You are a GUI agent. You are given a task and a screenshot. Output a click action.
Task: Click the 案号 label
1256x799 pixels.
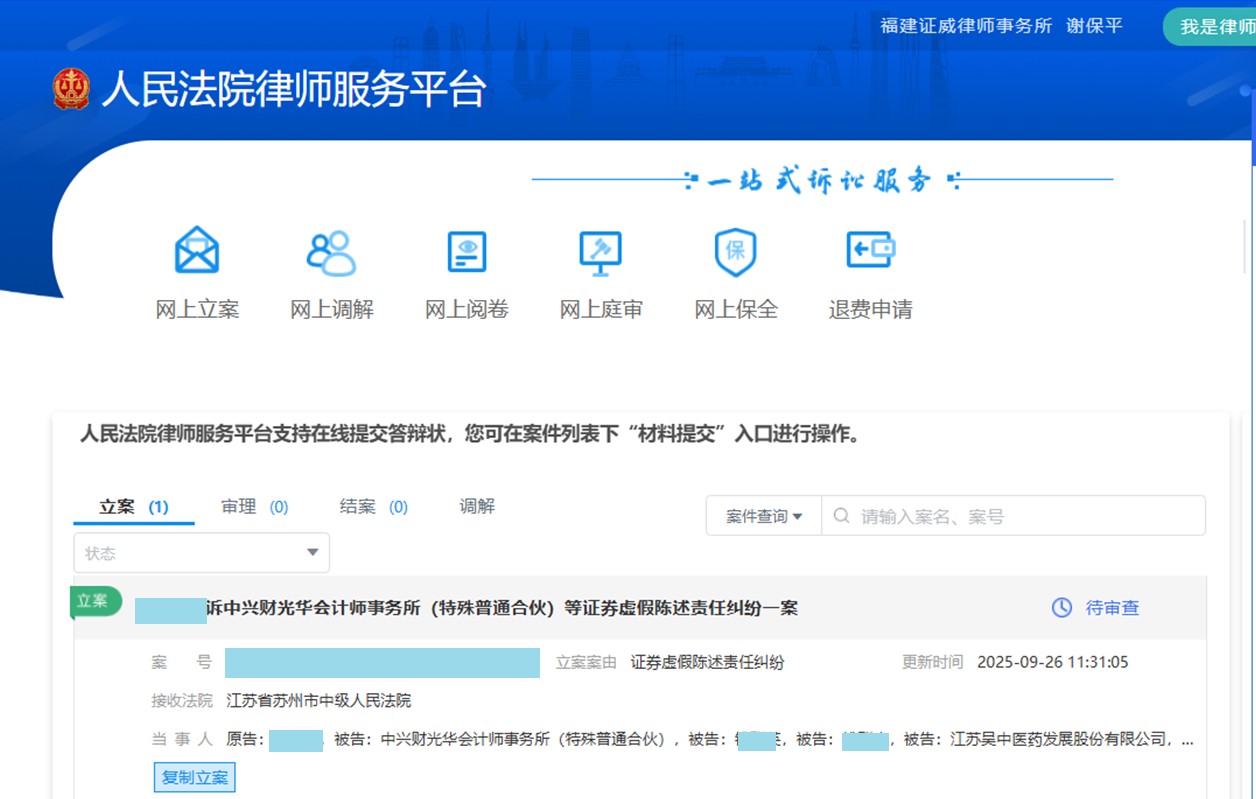pos(182,662)
